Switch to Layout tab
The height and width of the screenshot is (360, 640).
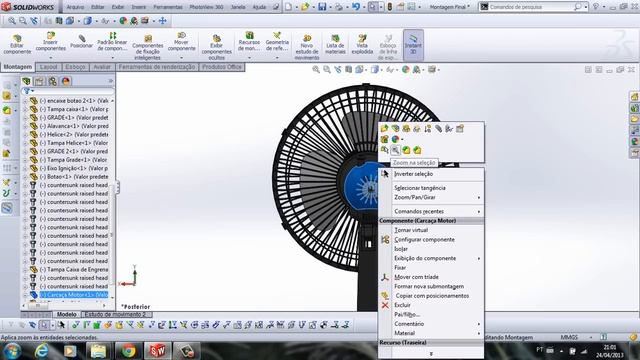point(49,67)
